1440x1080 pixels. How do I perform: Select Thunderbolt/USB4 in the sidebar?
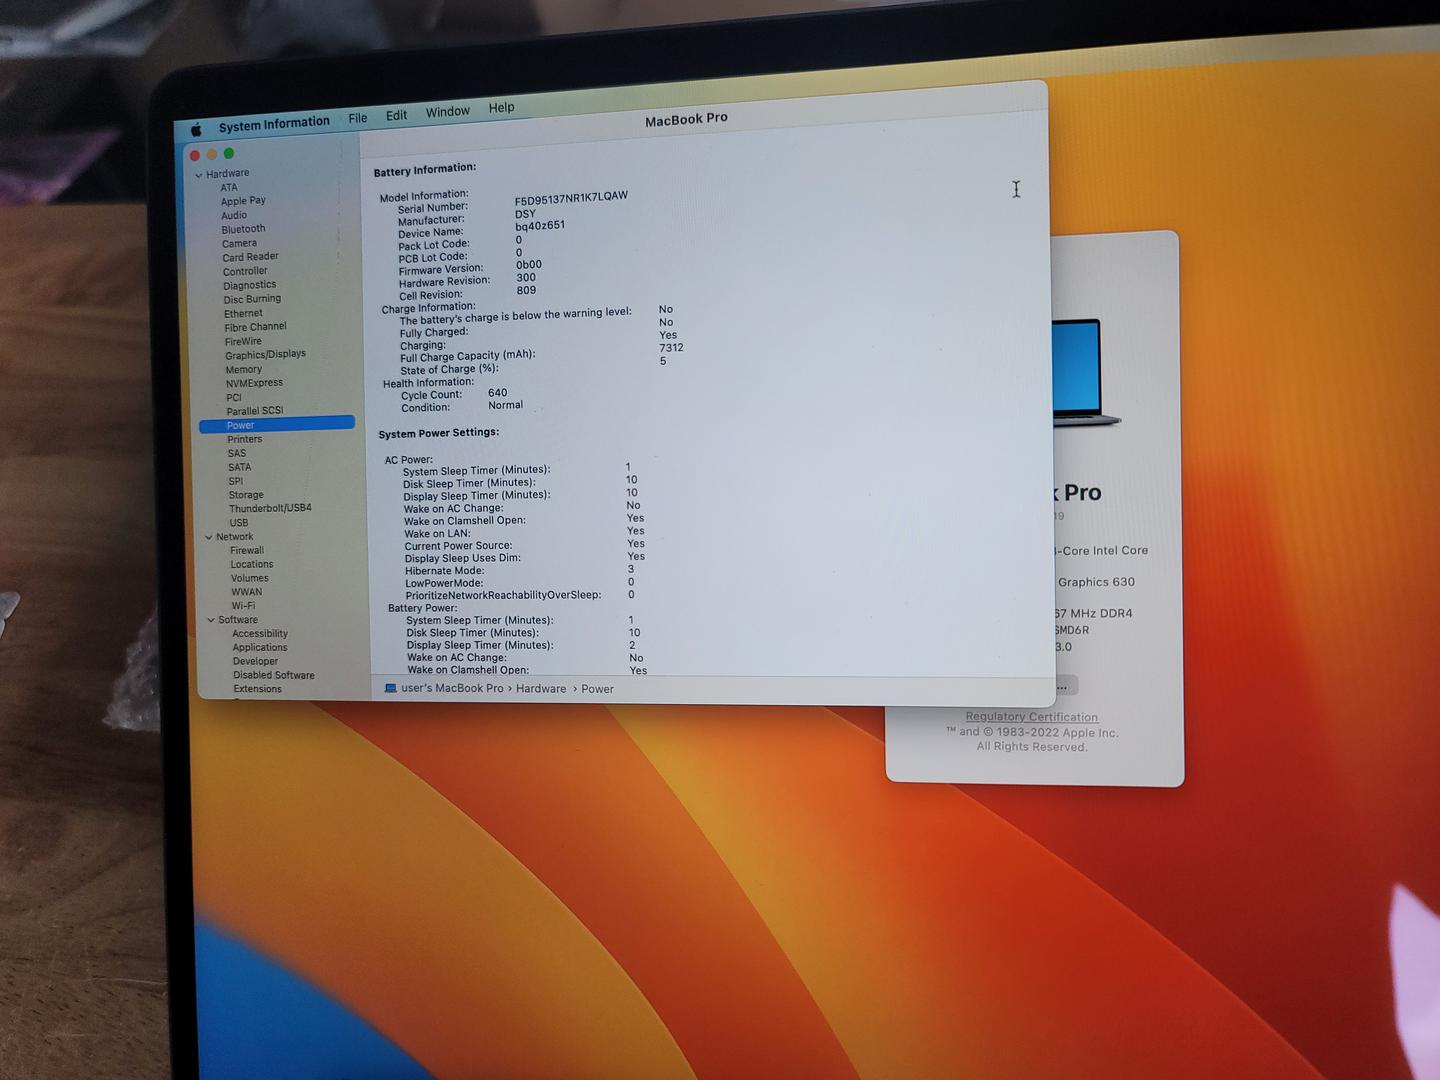[x=270, y=508]
